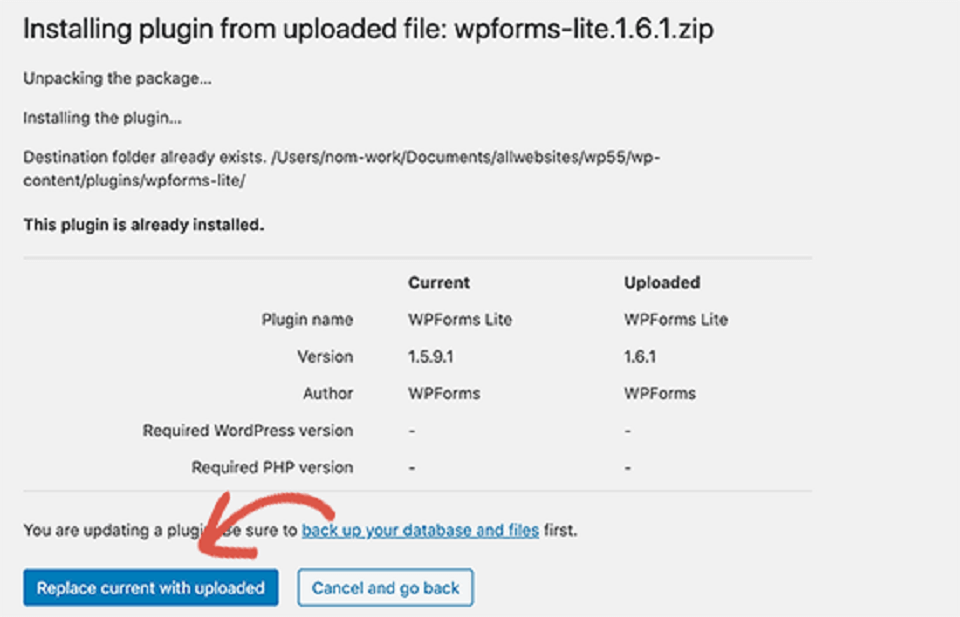This screenshot has width=960, height=617.
Task: Open the back up your database and files link
Action: click(x=420, y=530)
